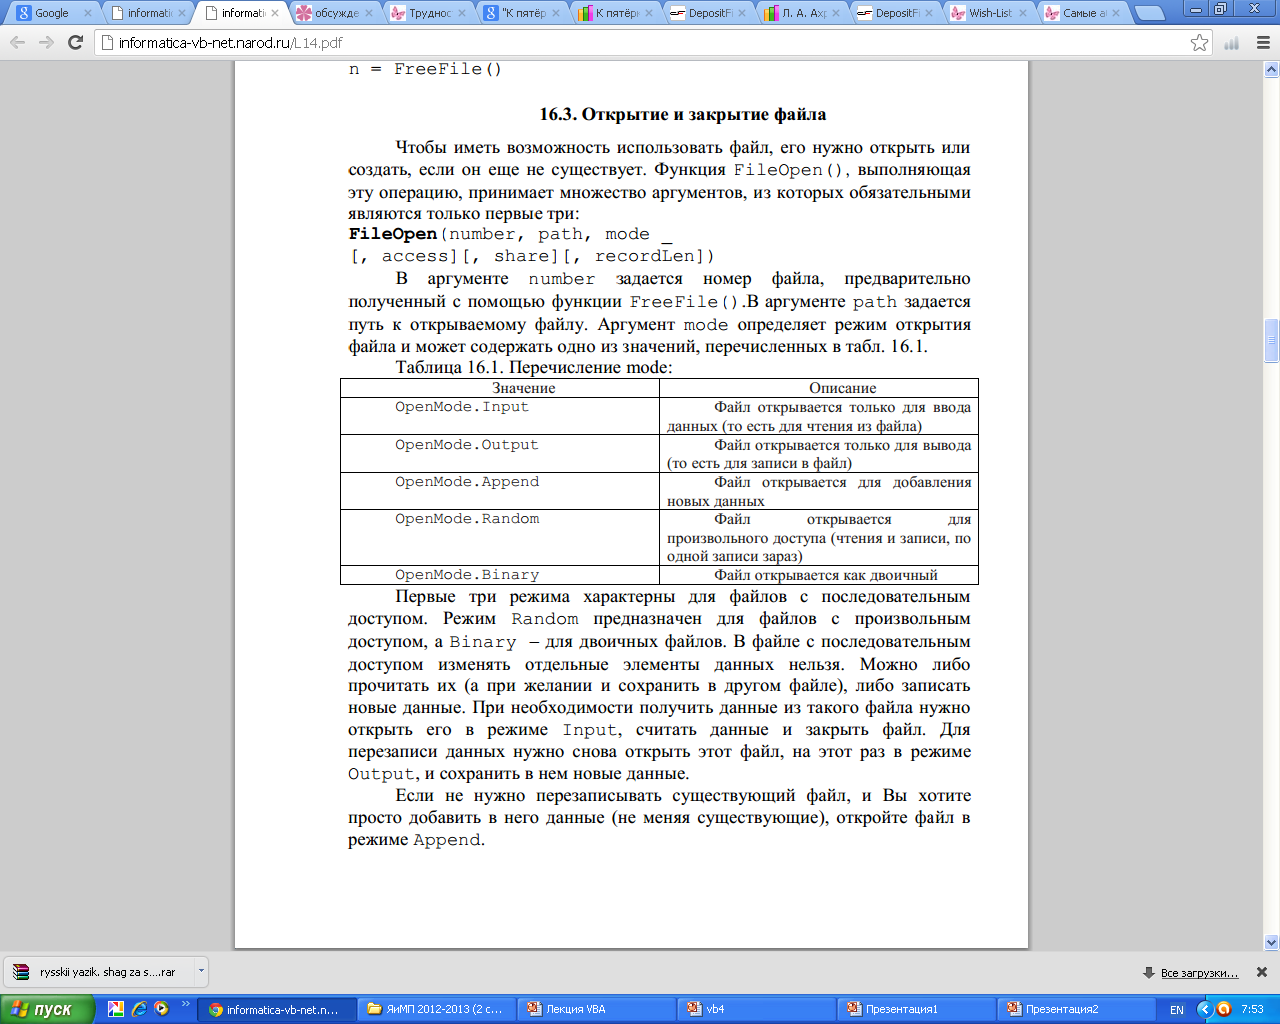The width and height of the screenshot is (1280, 1024).
Task: Open Презентация1 taskbar button
Action: [917, 1009]
